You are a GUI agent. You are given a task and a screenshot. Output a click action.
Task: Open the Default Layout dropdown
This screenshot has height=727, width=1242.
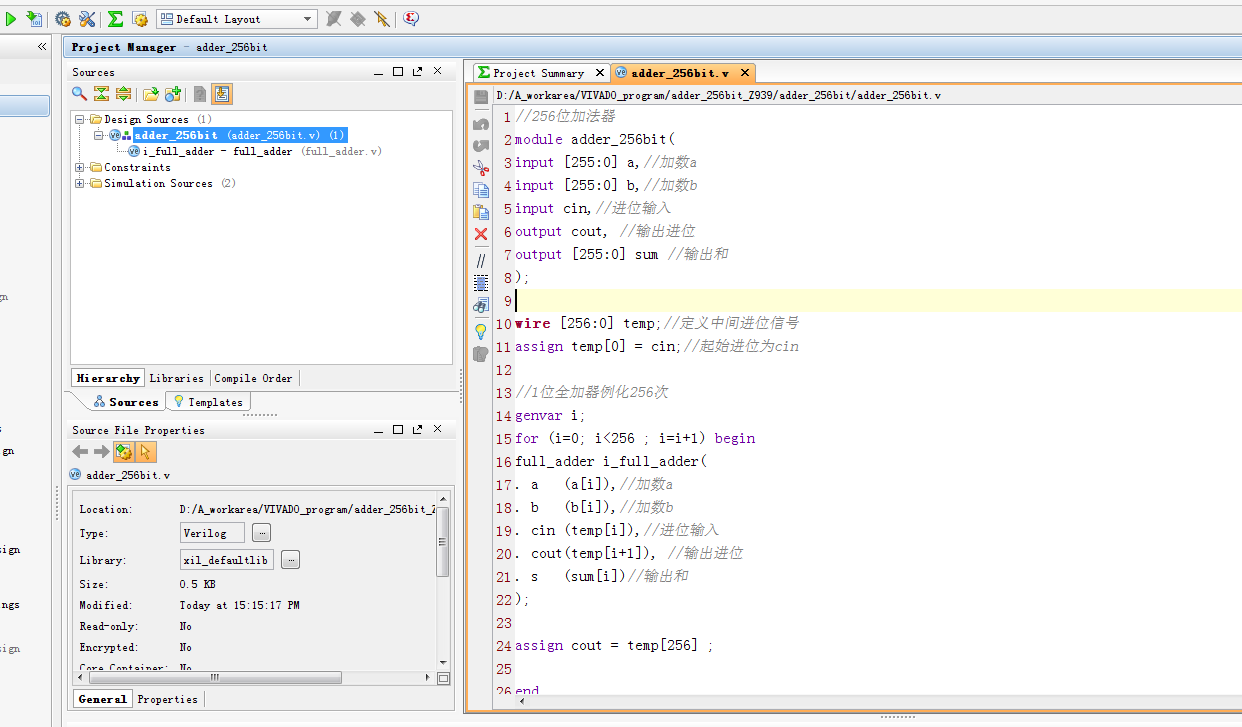237,19
